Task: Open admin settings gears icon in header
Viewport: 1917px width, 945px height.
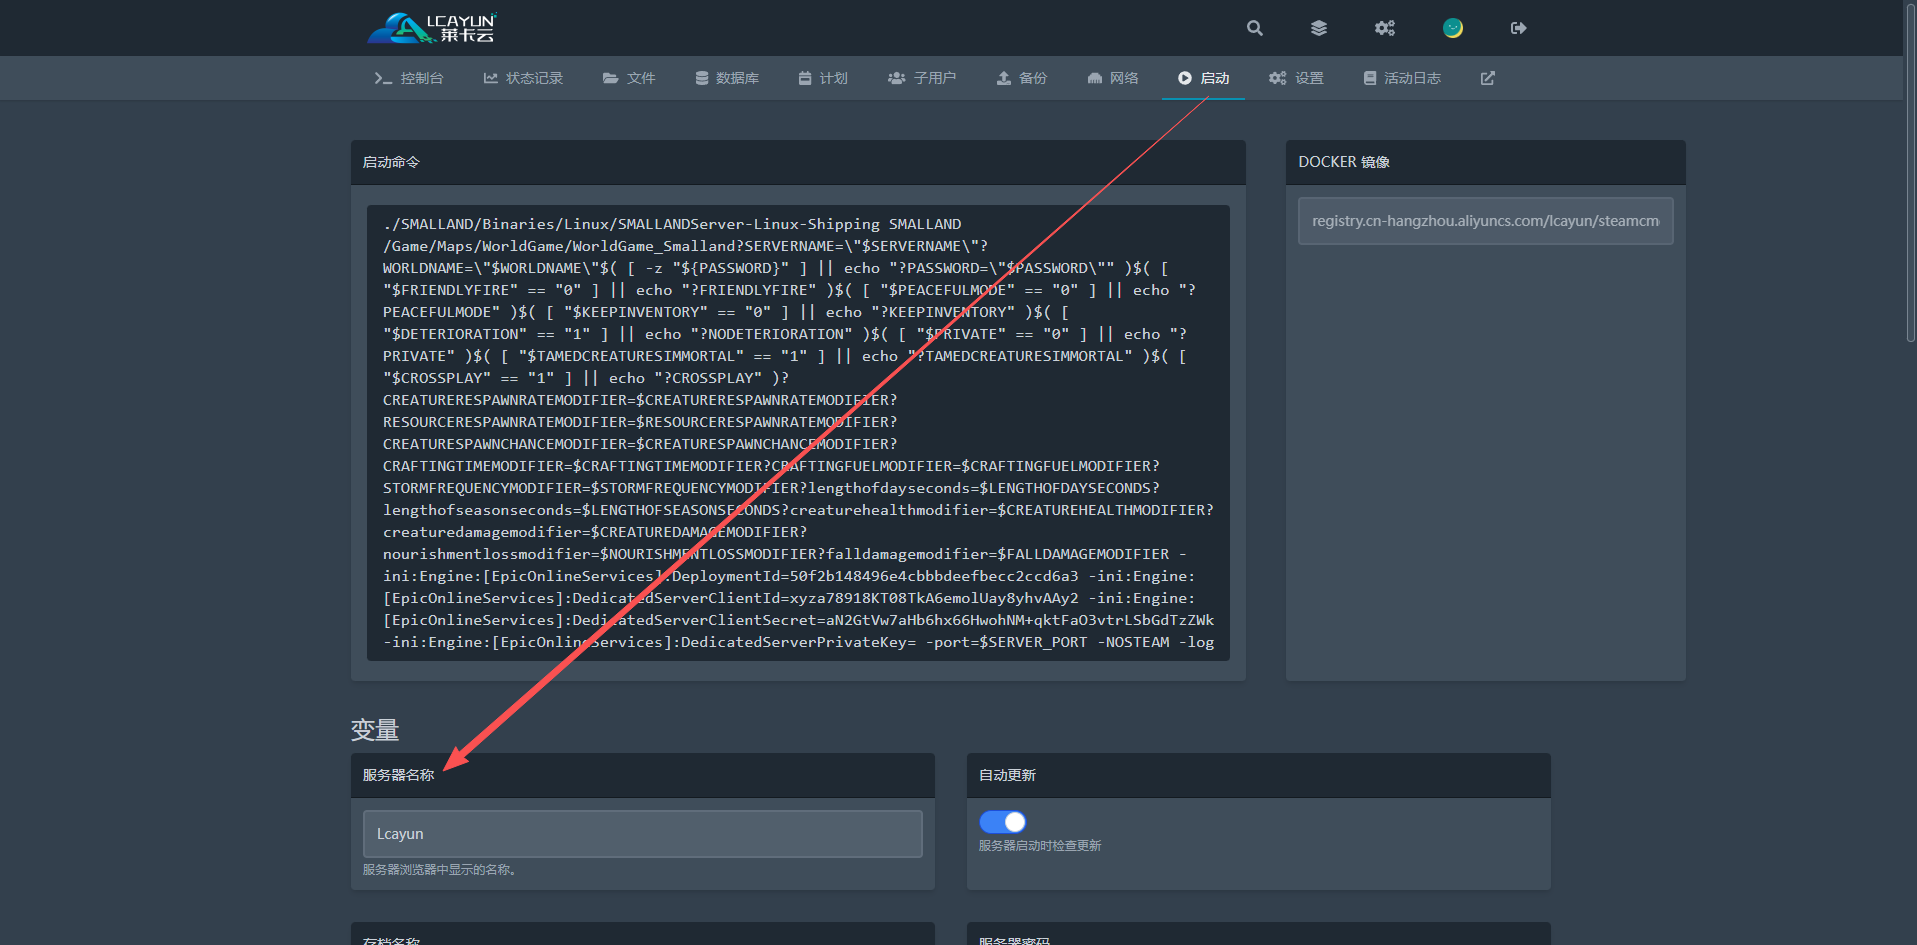Action: point(1384,28)
